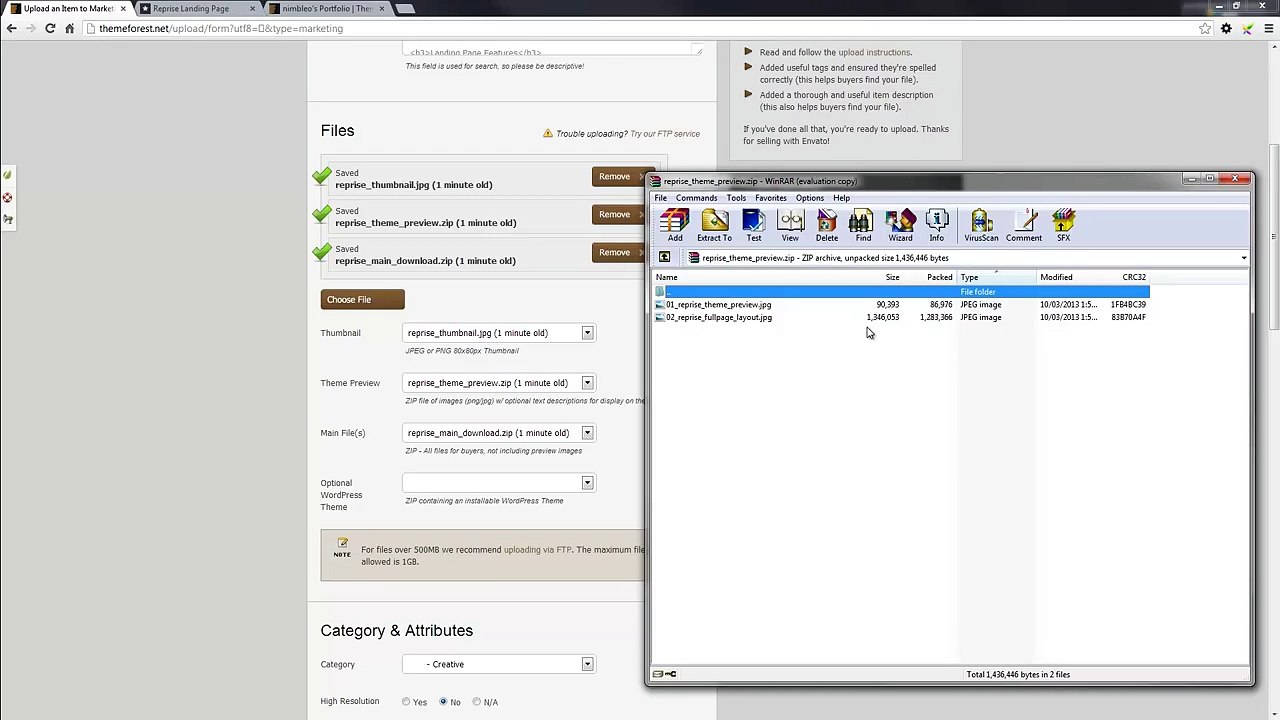Expand the WinRAR archive path dropdown arrow
The width and height of the screenshot is (1280, 720).
tap(1243, 258)
